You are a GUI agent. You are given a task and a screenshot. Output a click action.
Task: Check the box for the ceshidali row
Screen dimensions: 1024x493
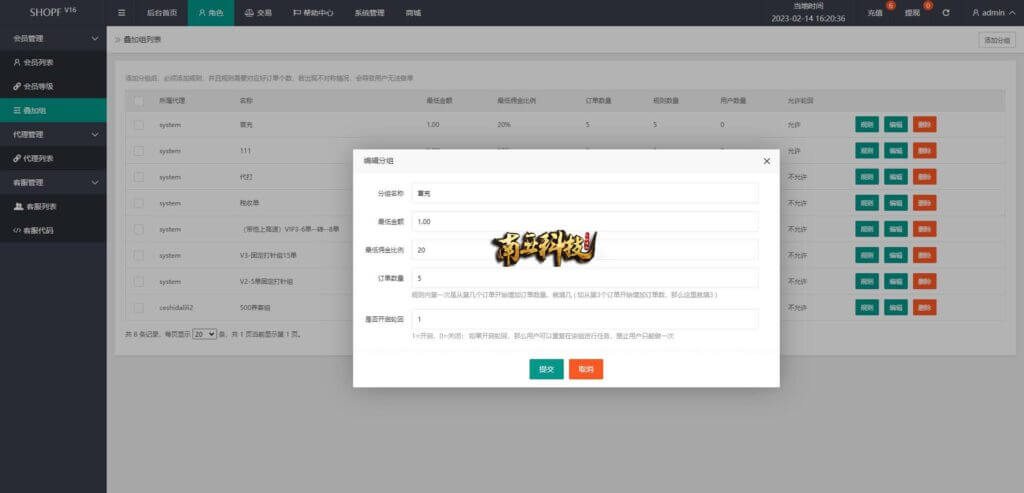click(138, 308)
